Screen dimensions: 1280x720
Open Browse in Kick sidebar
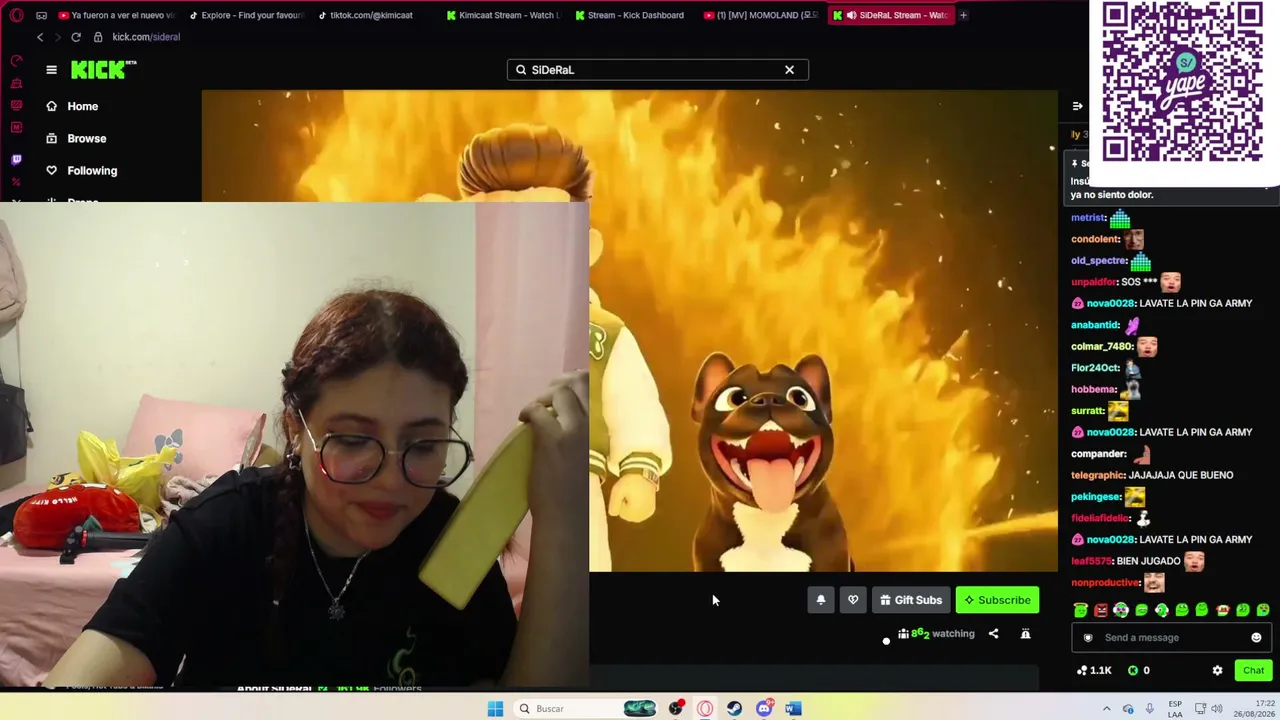pyautogui.click(x=76, y=138)
